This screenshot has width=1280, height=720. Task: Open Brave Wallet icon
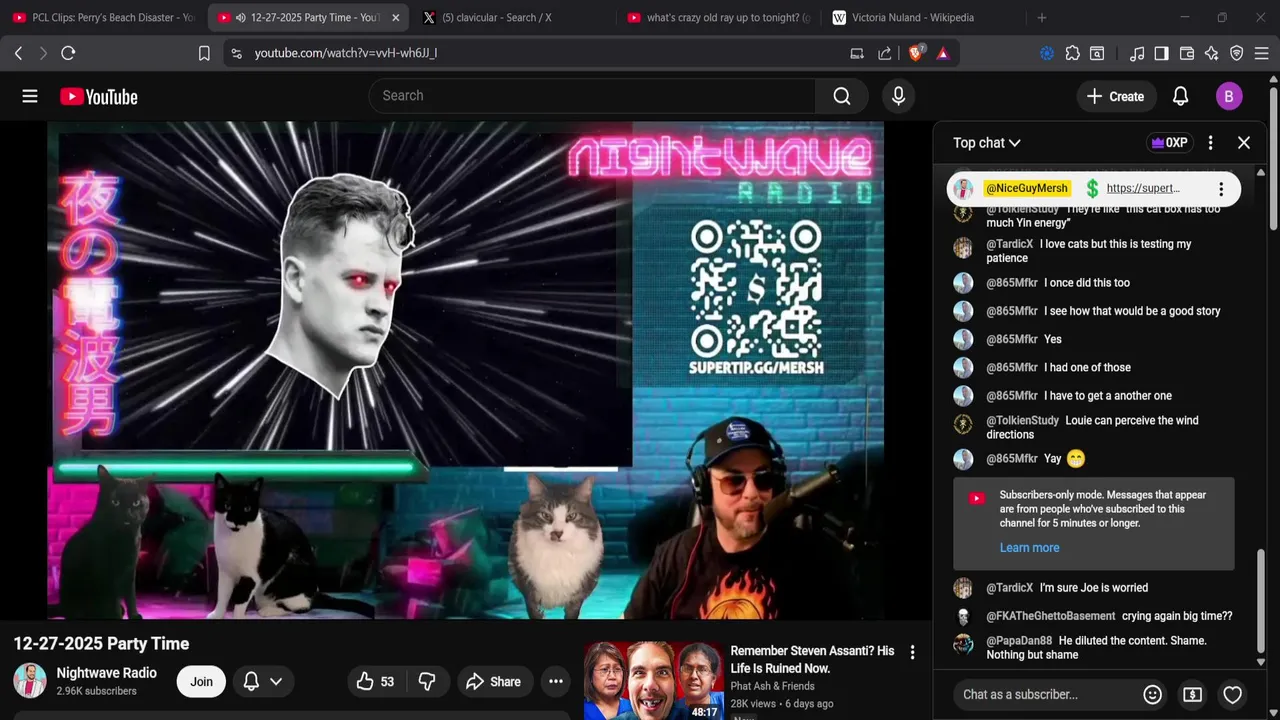(x=1187, y=53)
